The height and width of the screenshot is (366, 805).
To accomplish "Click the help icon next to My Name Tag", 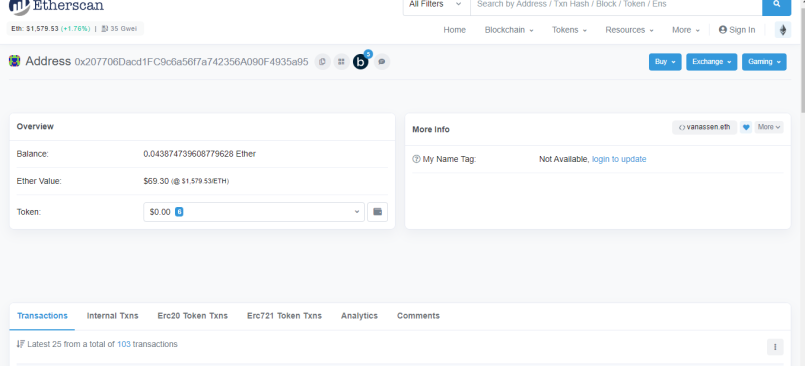I will coord(416,159).
